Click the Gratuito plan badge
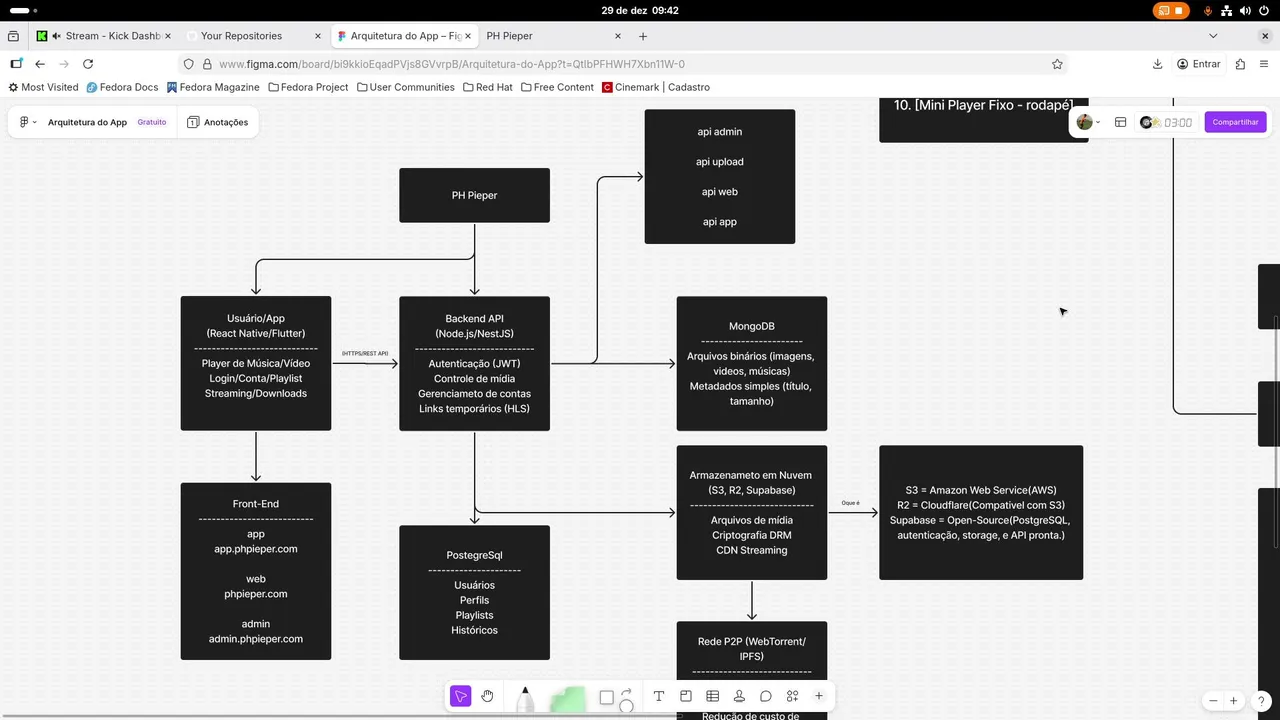 [x=152, y=122]
